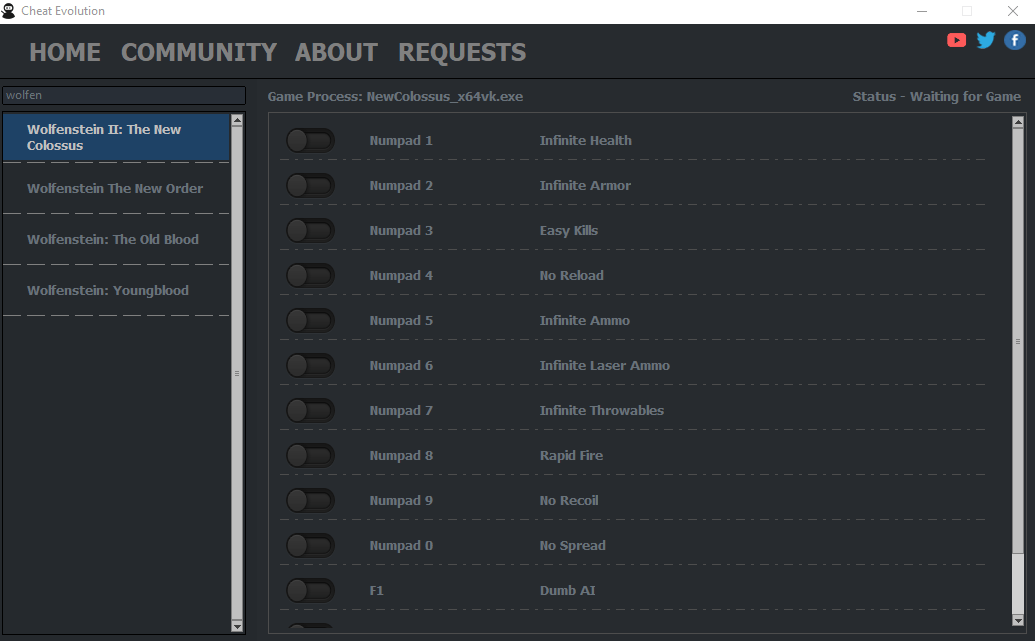
Task: Toggle Infinite Throwables on
Action: (x=310, y=410)
